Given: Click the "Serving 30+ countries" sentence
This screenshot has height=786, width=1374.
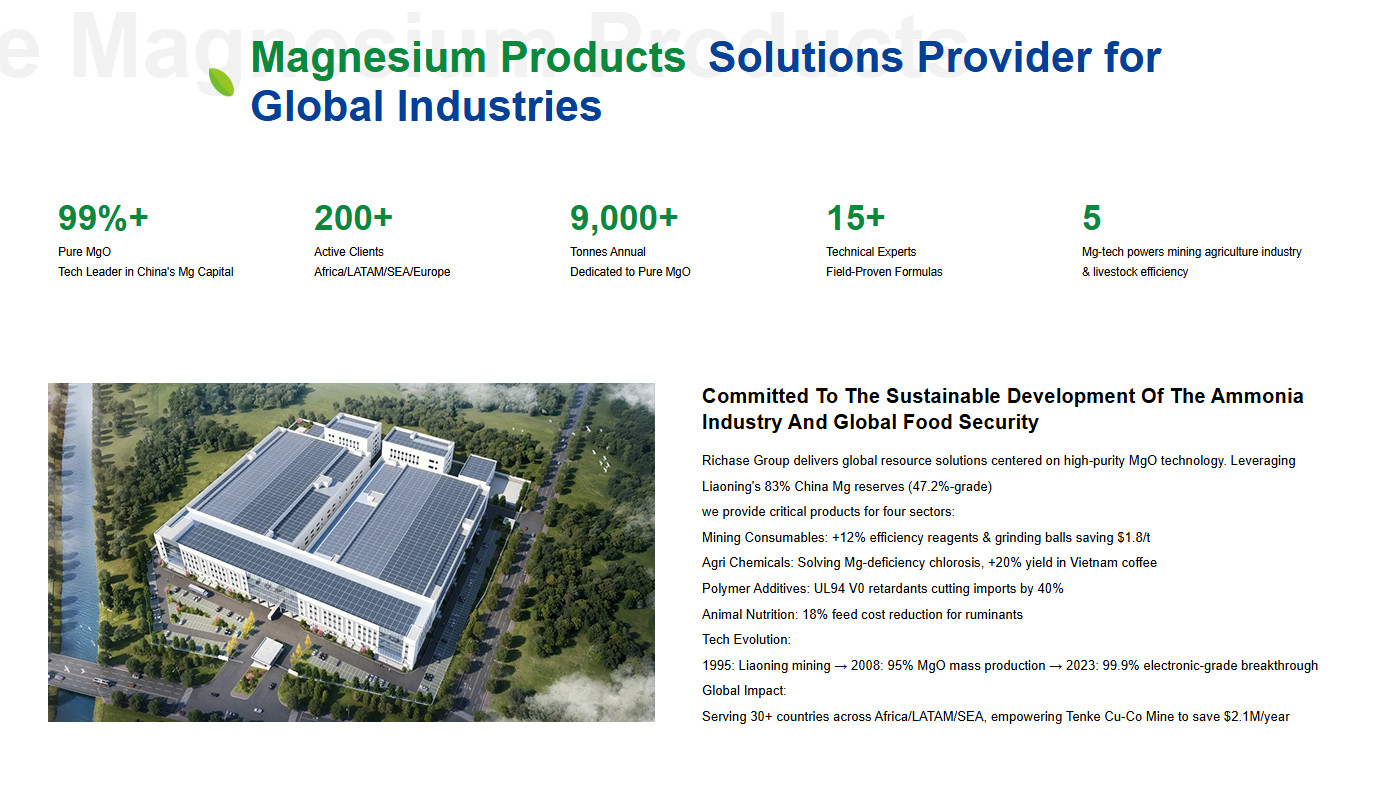Looking at the screenshot, I should tap(995, 717).
